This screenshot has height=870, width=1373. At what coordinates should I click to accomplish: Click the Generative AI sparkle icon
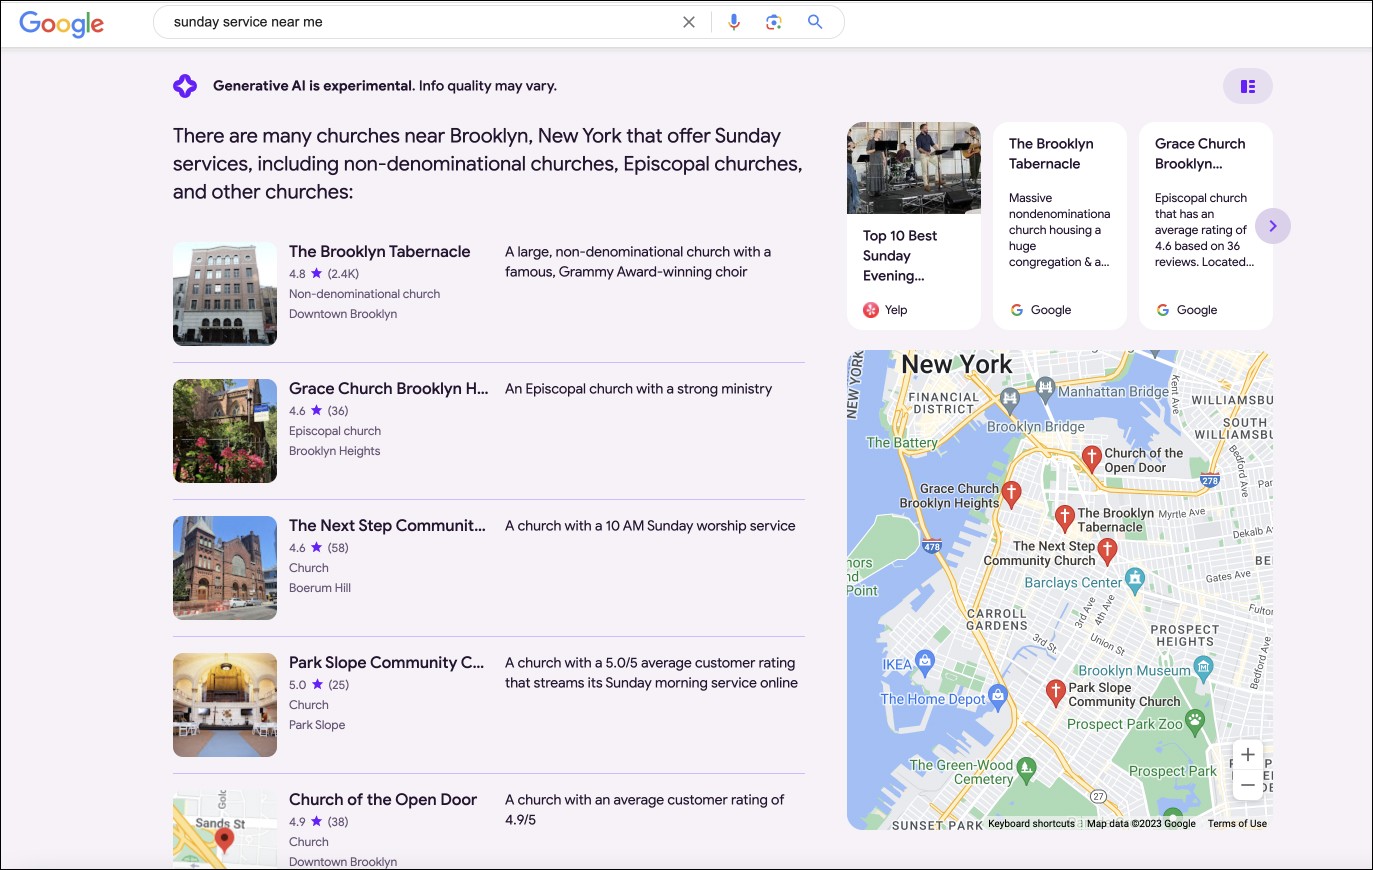click(185, 86)
